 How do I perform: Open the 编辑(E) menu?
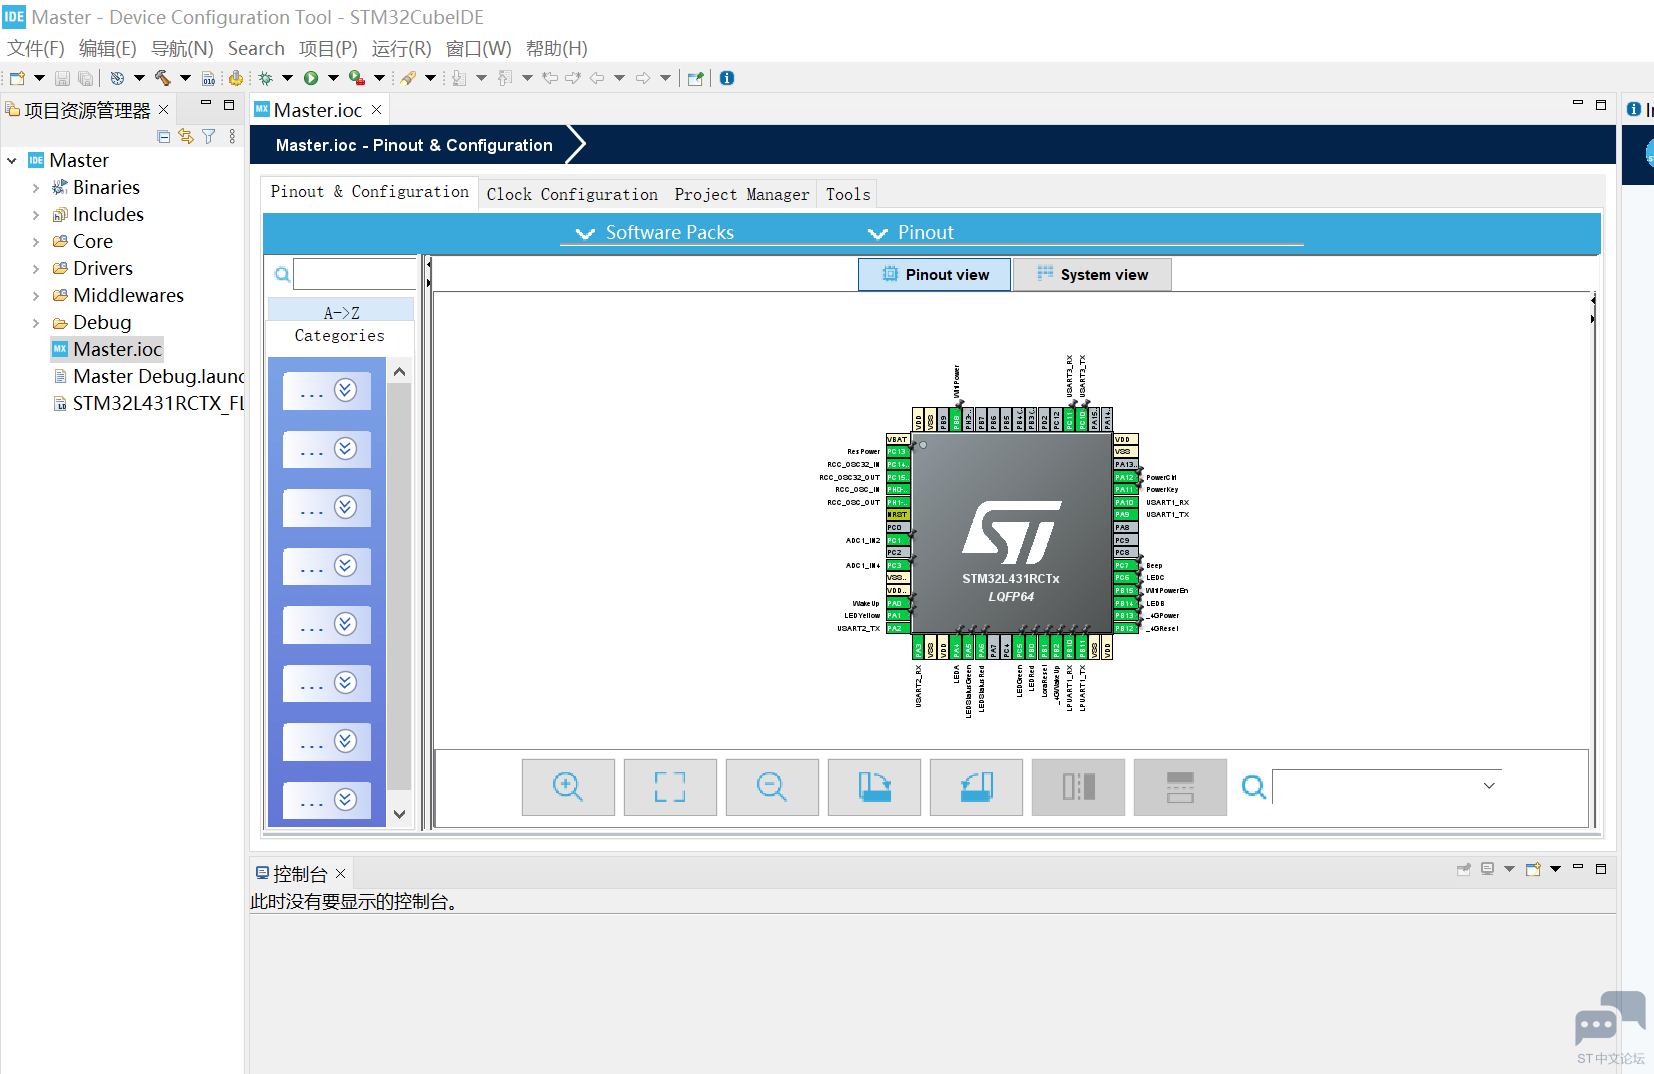point(108,49)
